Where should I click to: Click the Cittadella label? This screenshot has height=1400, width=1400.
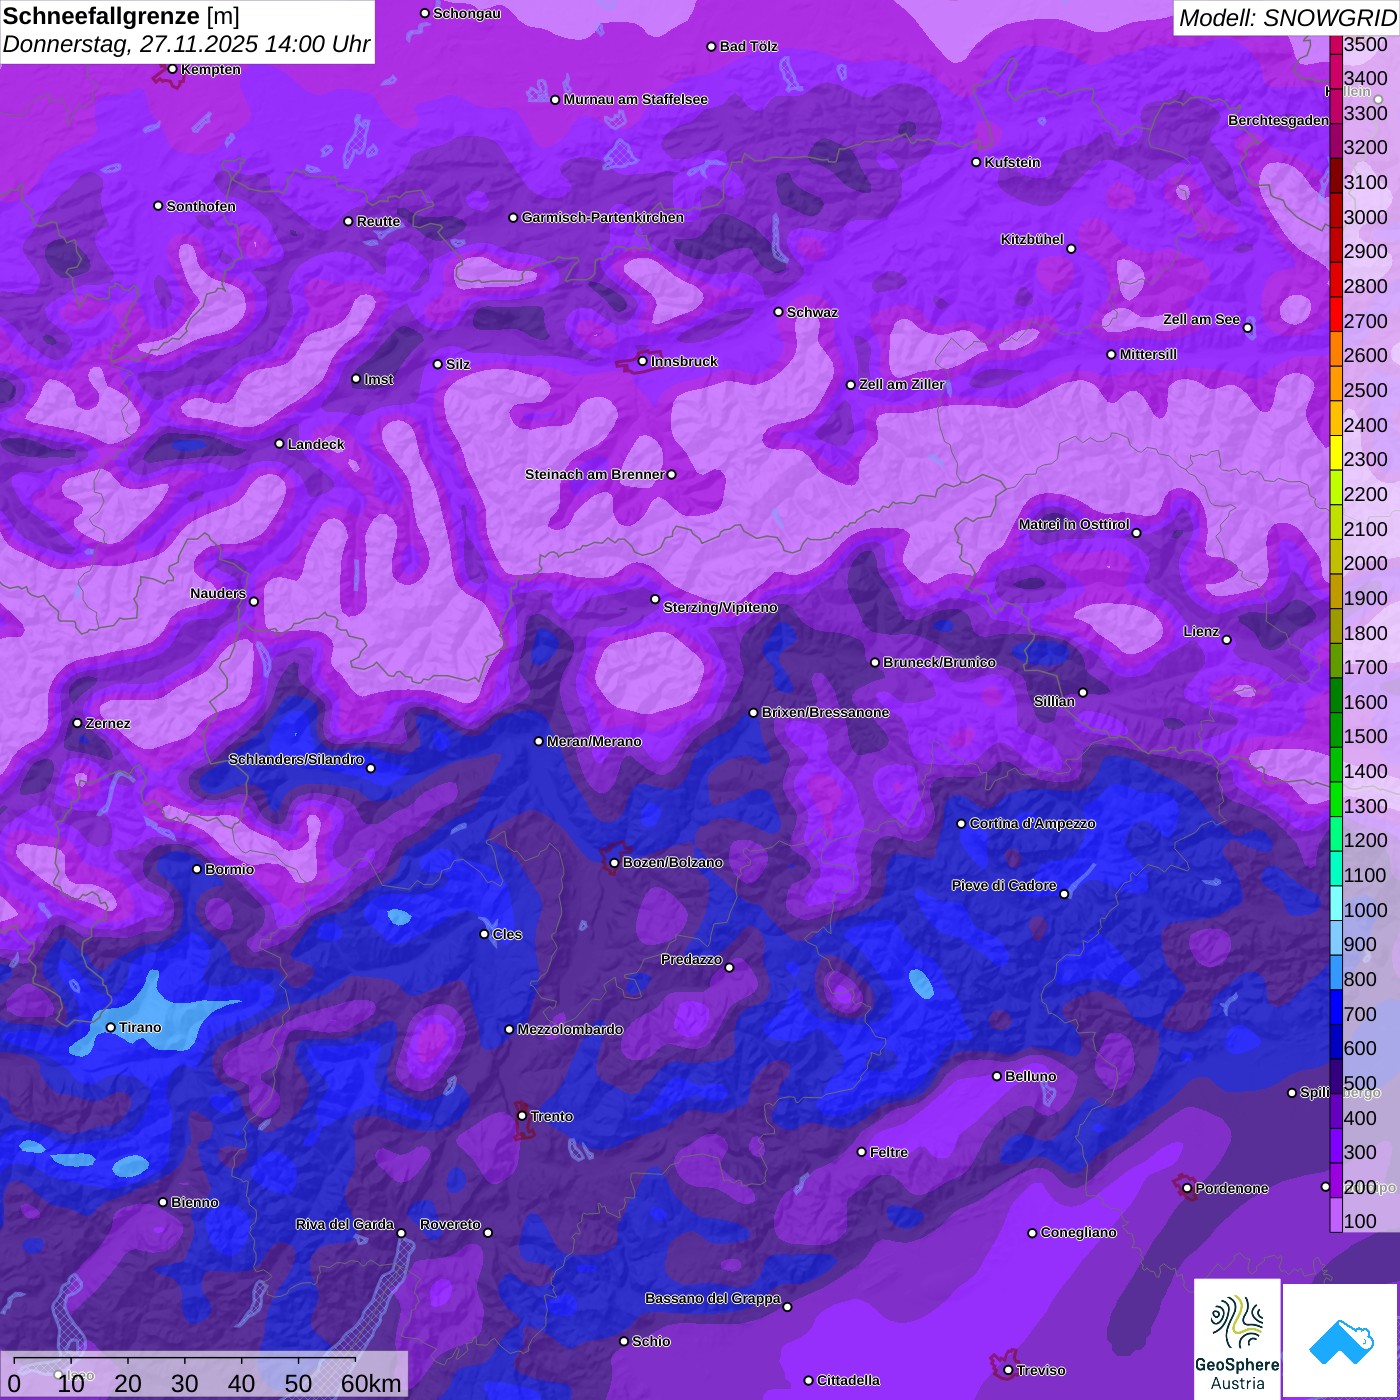(x=848, y=1380)
